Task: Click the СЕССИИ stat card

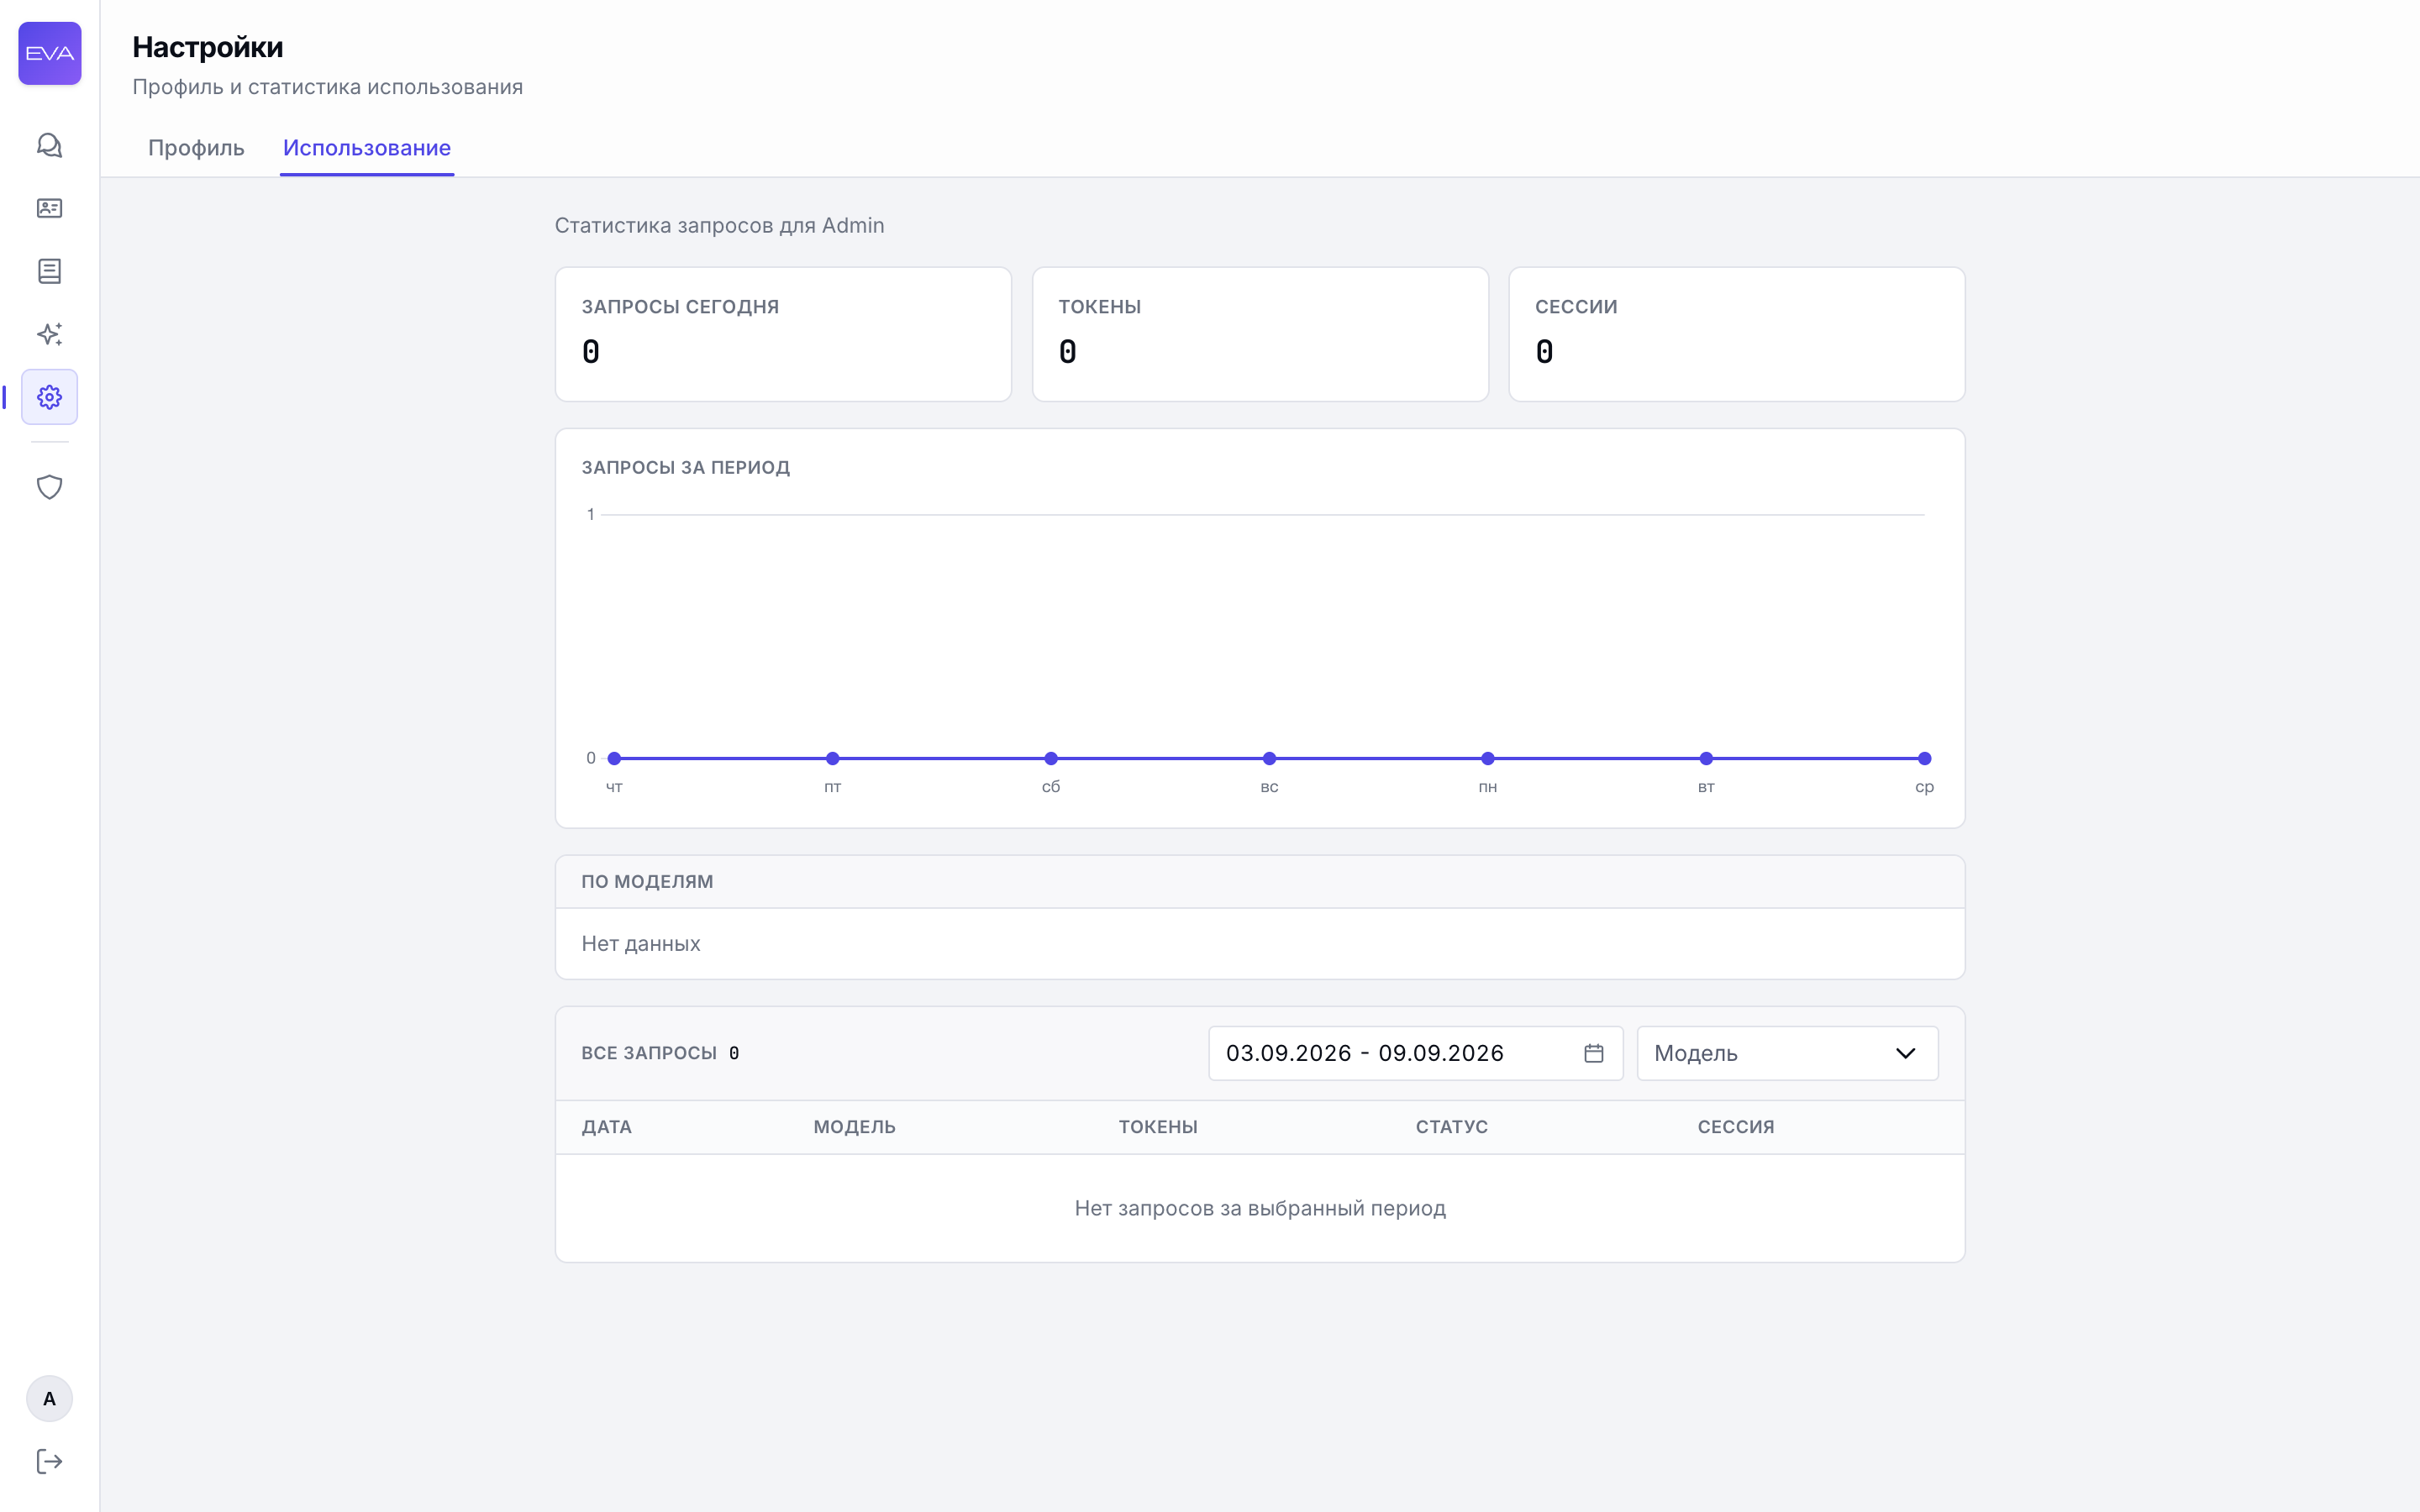Action: 1737,334
